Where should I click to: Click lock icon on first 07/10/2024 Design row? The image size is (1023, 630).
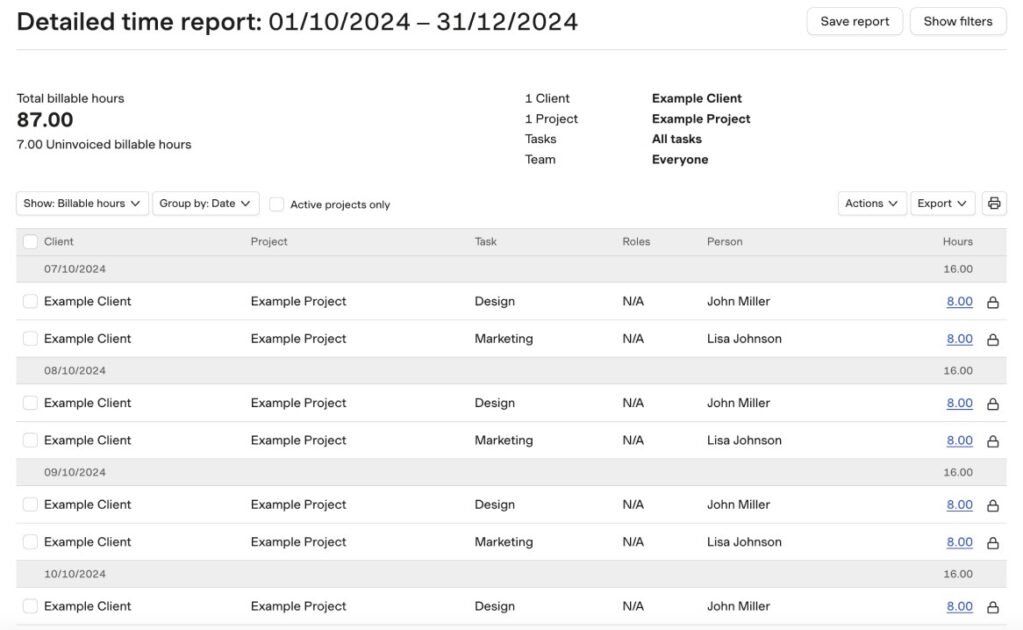993,302
